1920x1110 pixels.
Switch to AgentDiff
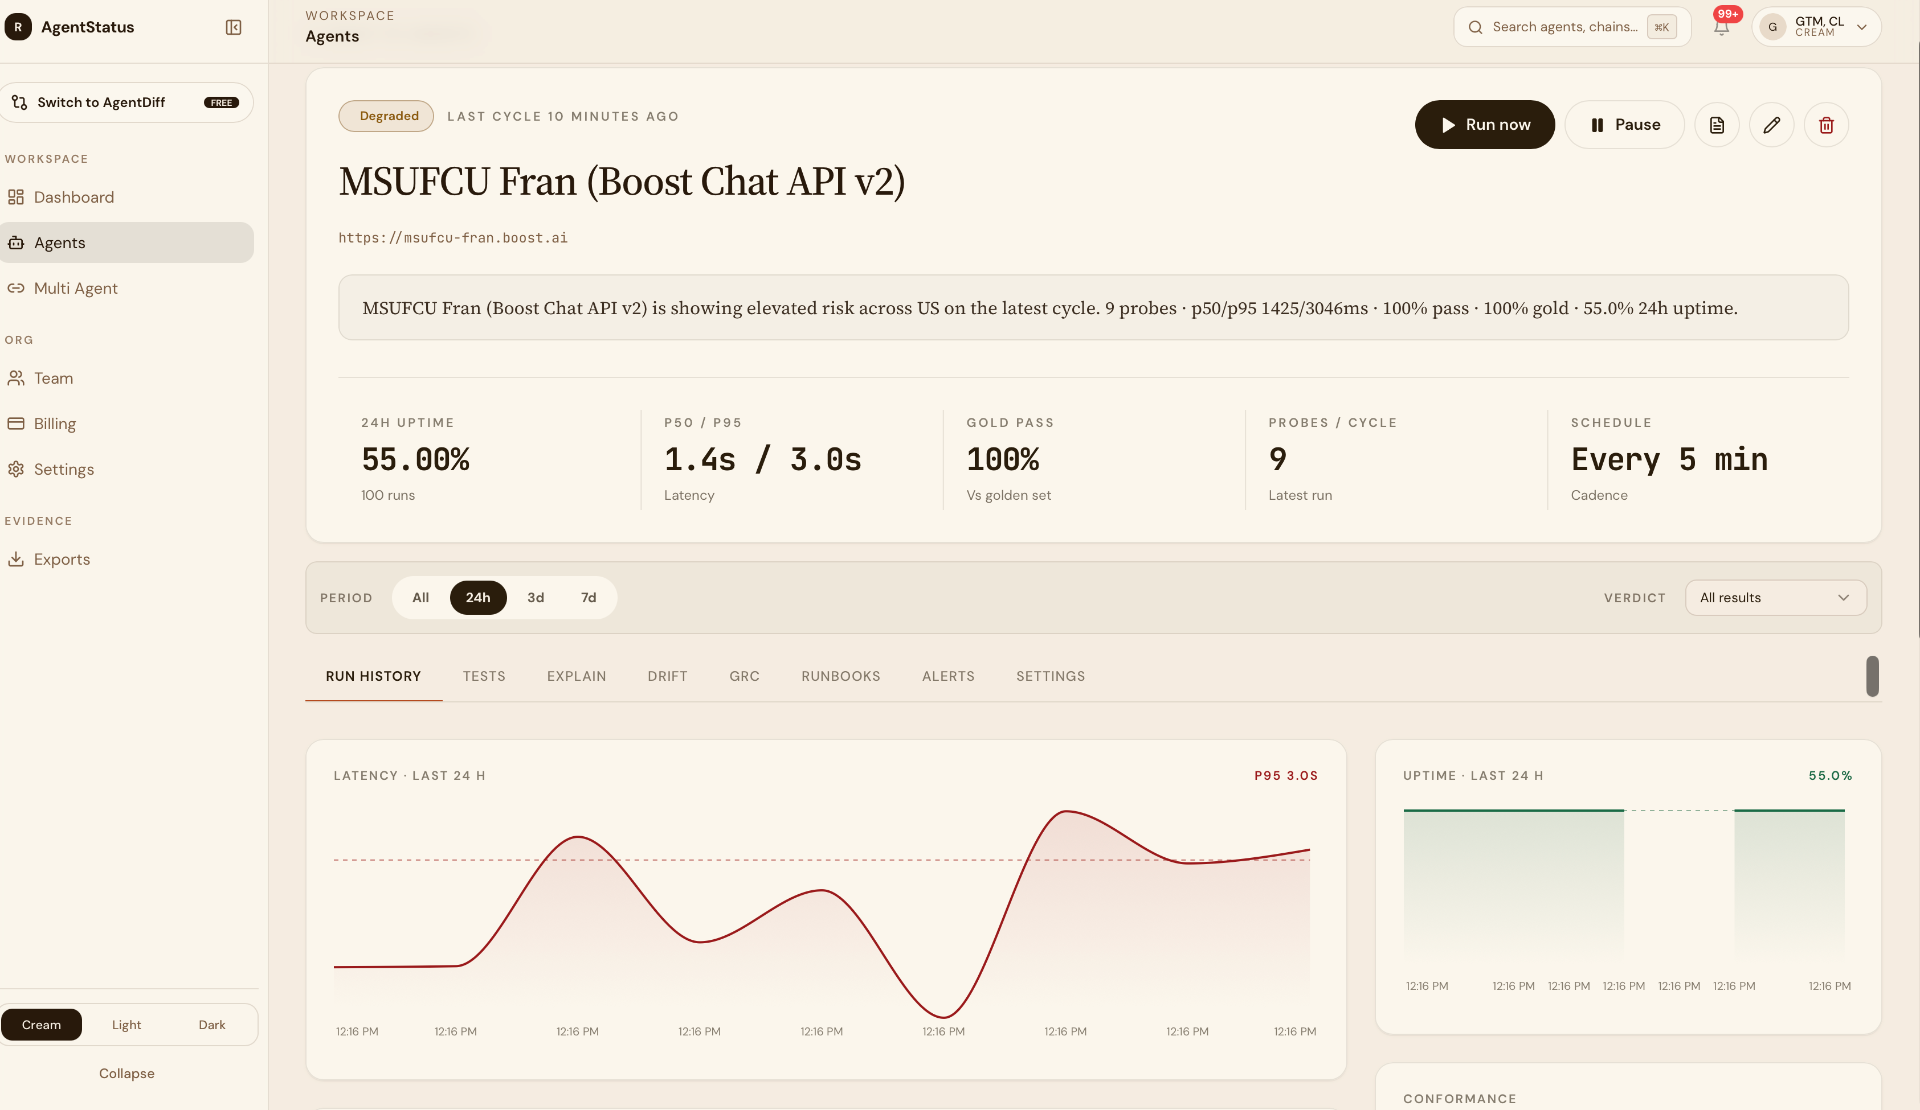tap(127, 102)
